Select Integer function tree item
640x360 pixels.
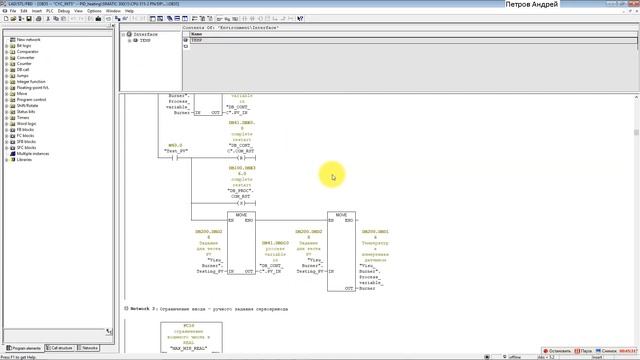coord(31,82)
